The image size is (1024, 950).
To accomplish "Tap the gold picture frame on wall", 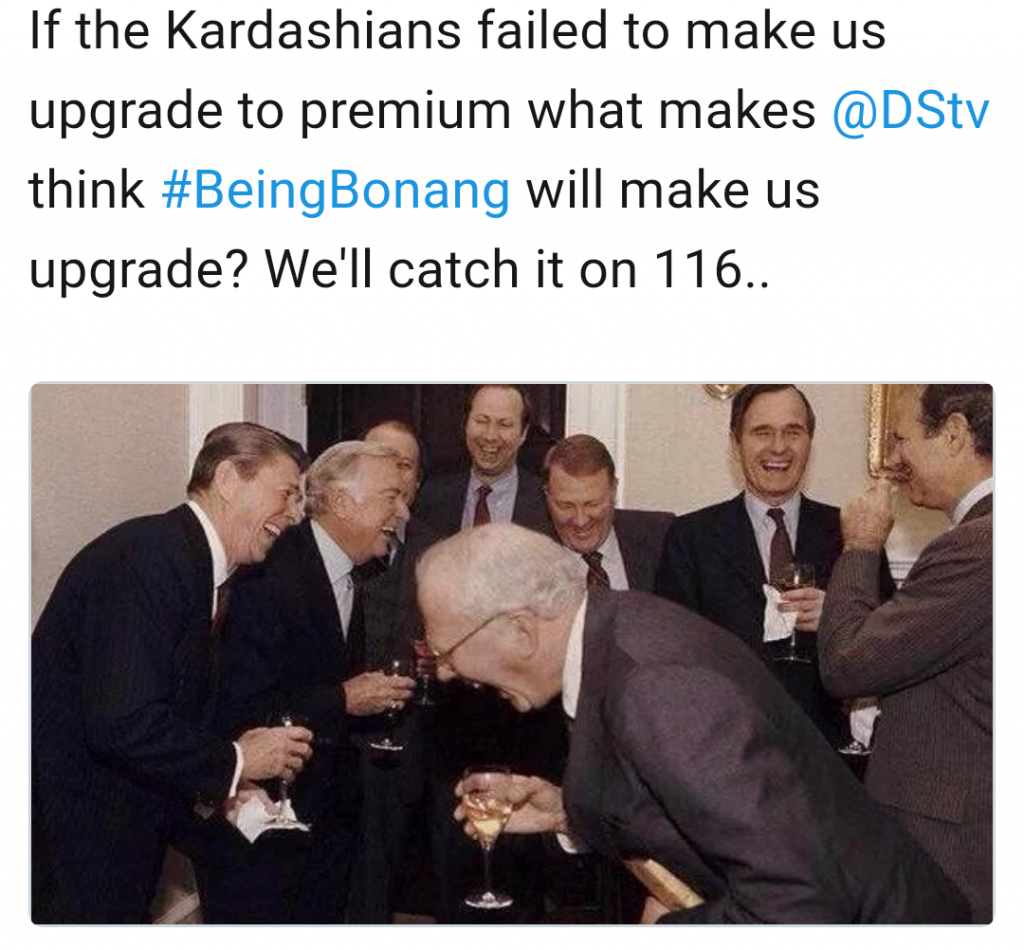I will pos(880,428).
